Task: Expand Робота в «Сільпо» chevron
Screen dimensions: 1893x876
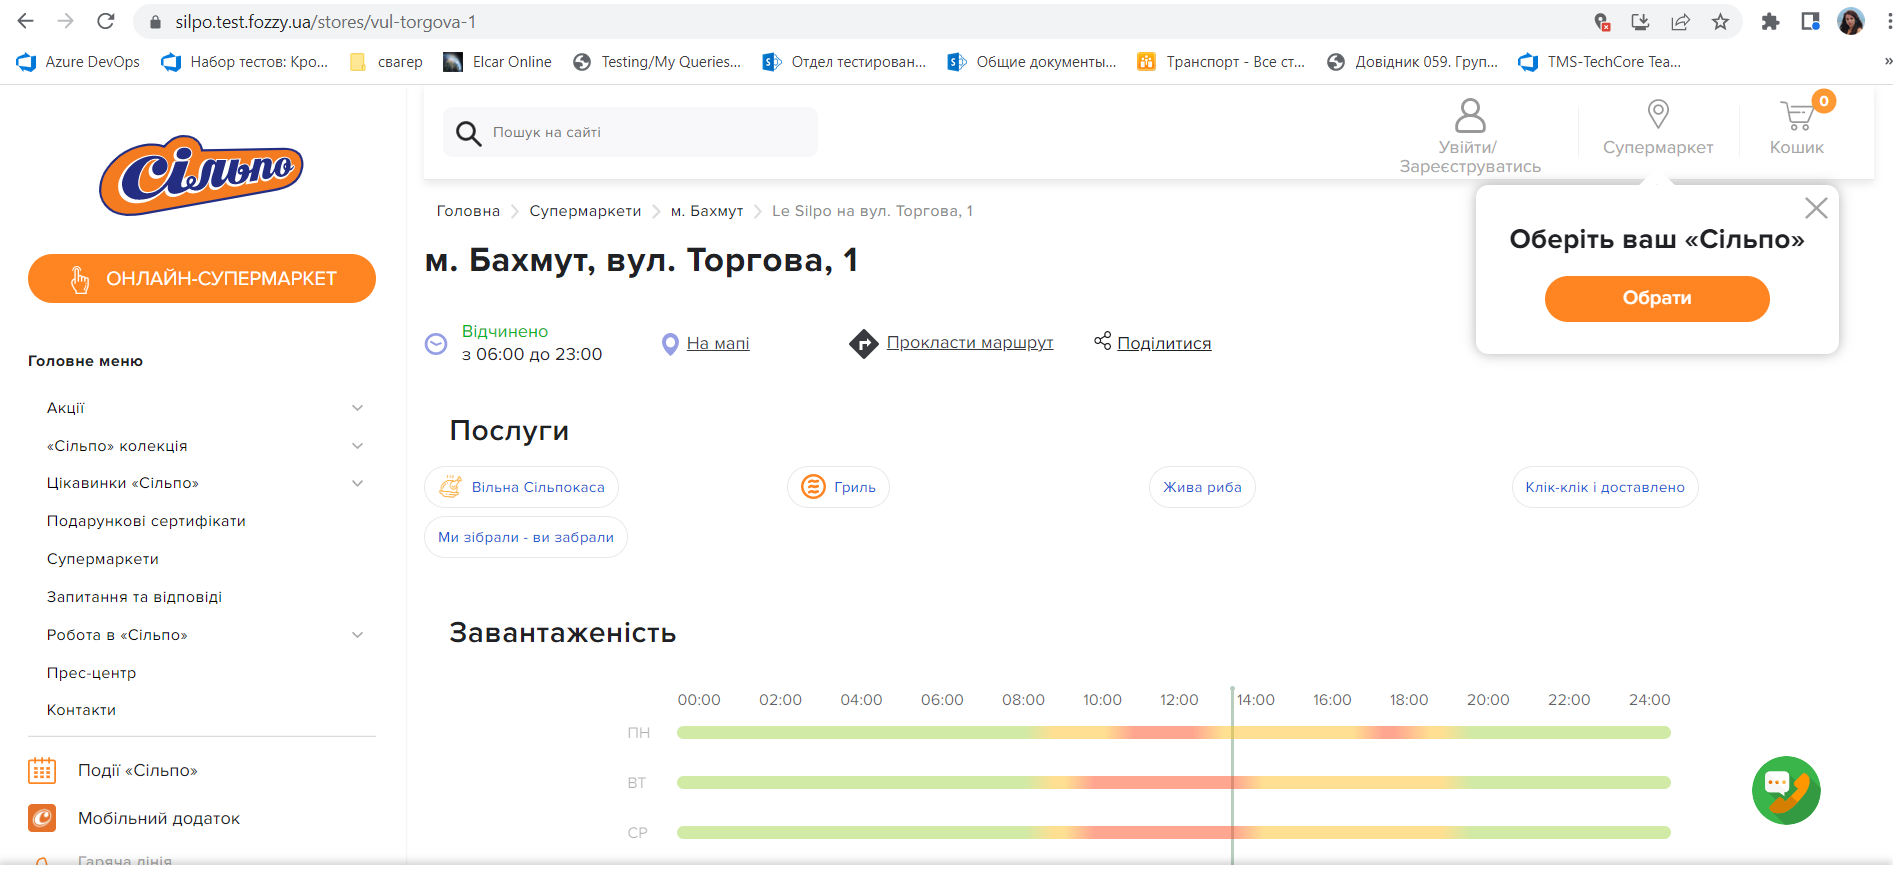Action: coord(357,635)
